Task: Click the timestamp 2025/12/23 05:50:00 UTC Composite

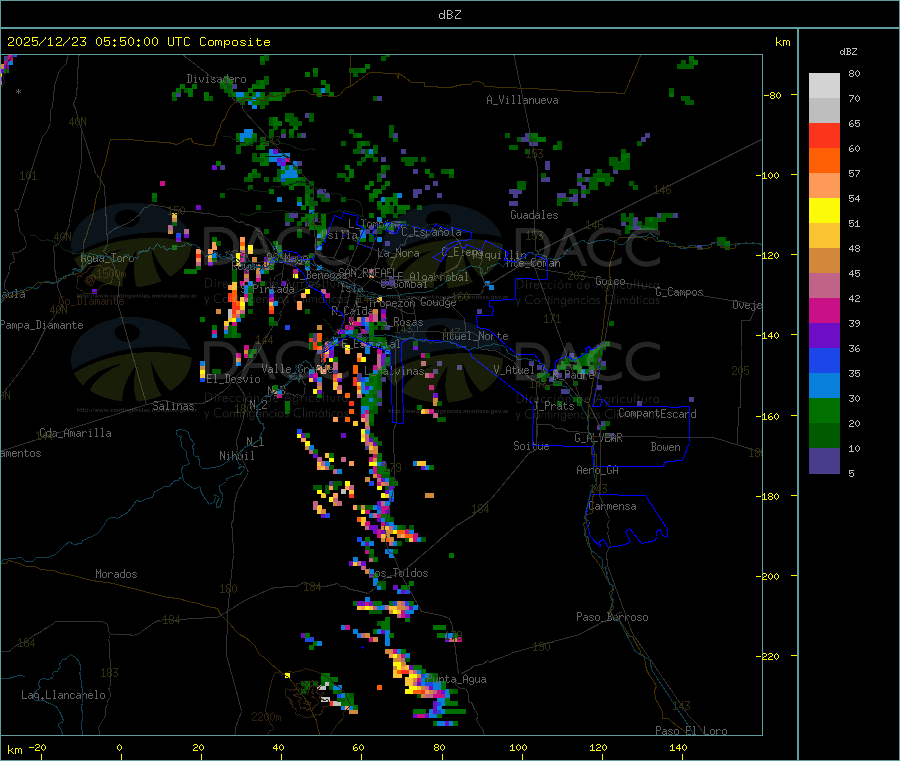Action: [x=138, y=42]
